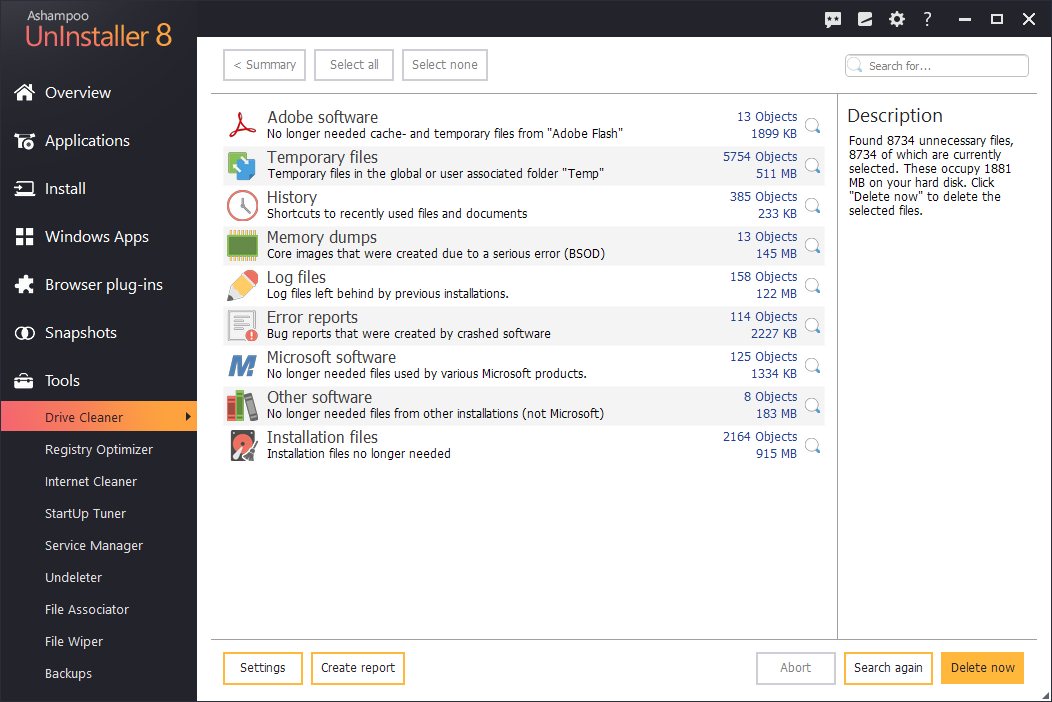
Task: View details magnifier for History
Action: point(812,205)
